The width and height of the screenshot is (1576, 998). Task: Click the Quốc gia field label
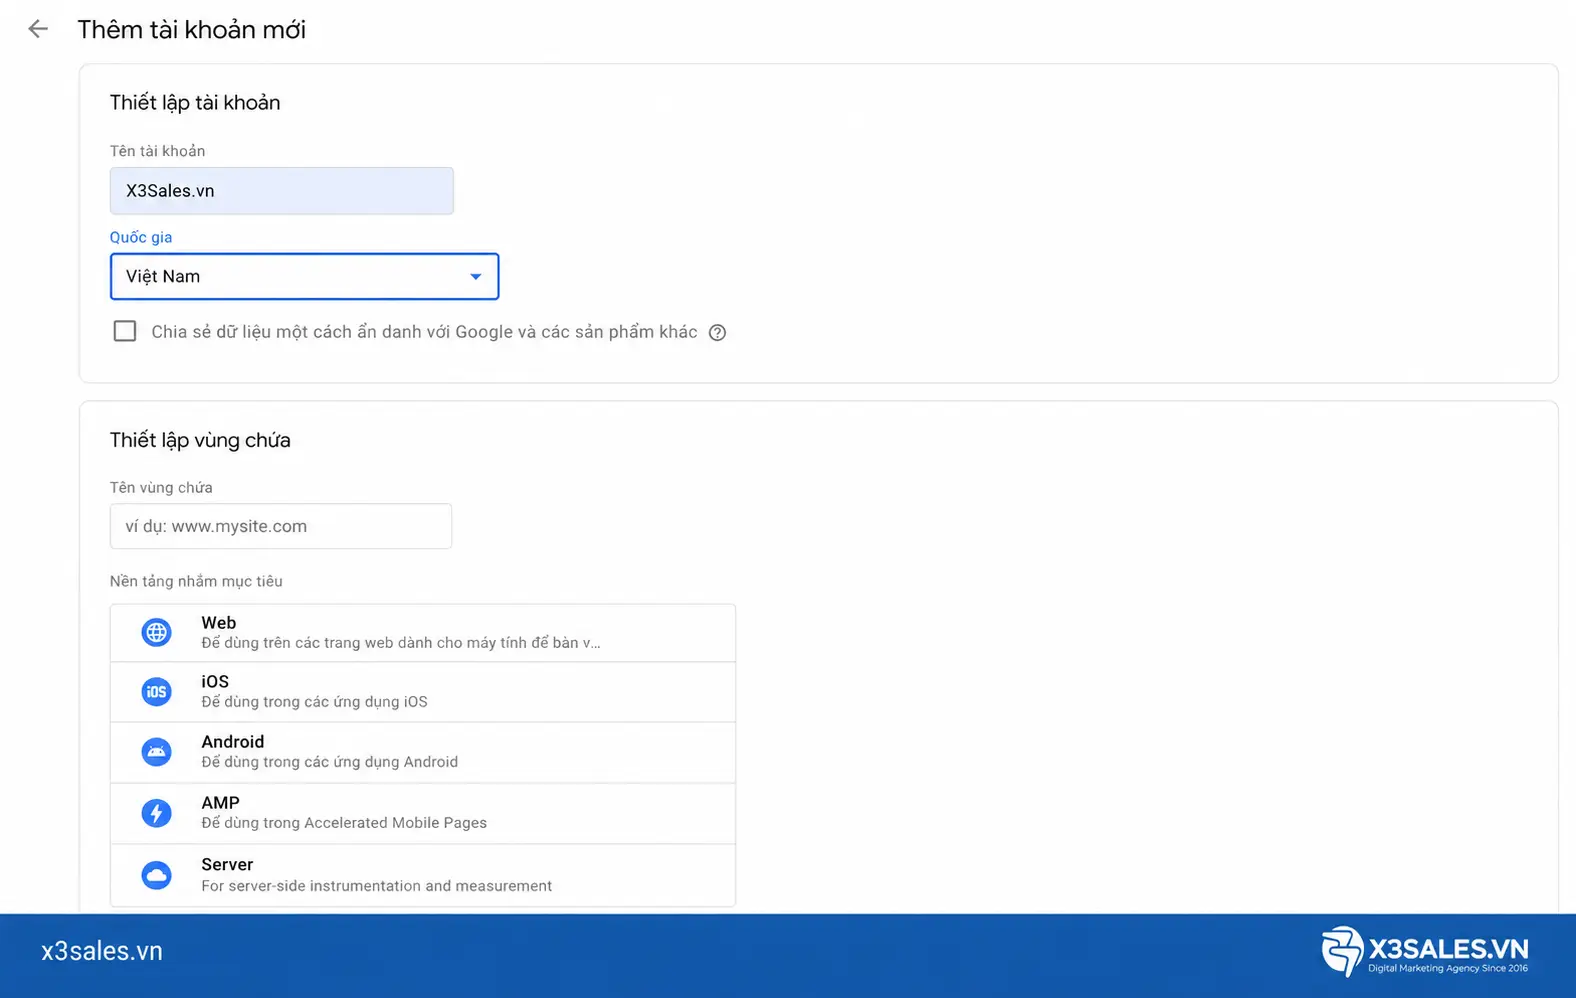click(141, 237)
